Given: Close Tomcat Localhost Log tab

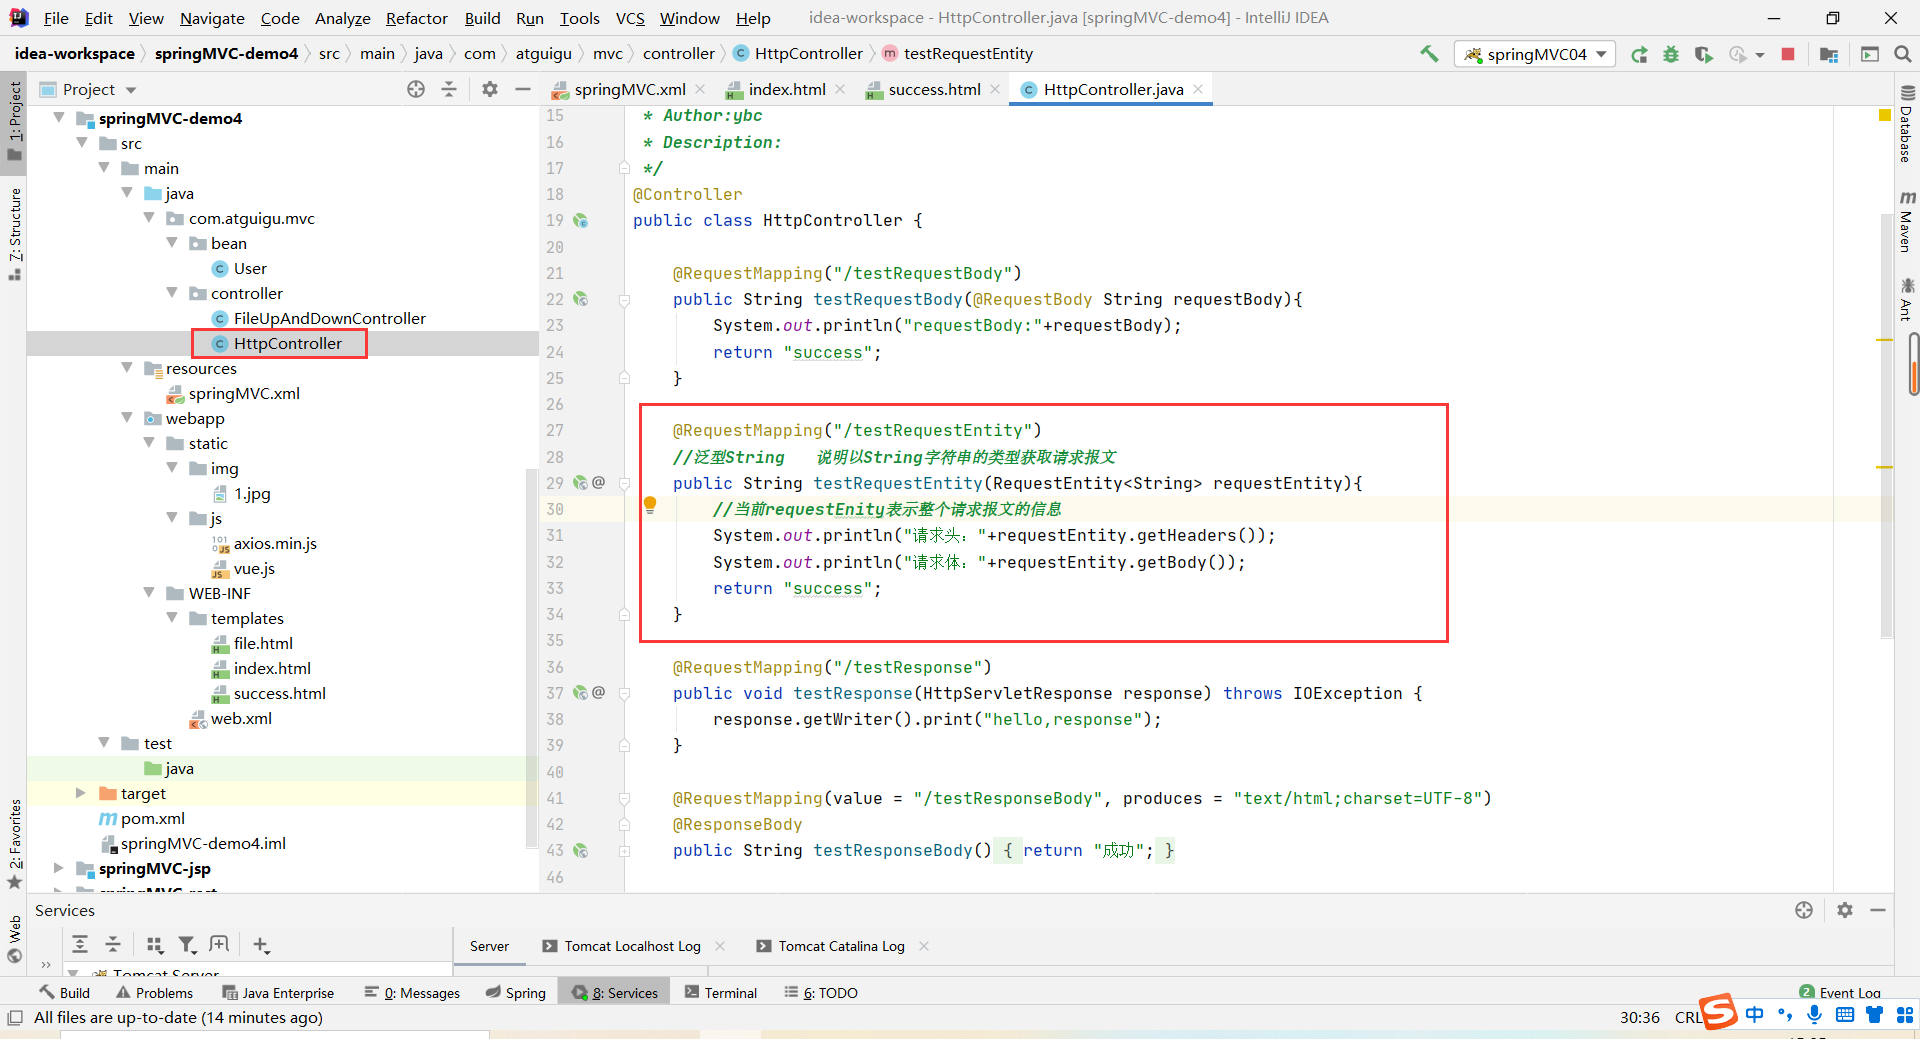Looking at the screenshot, I should point(720,946).
